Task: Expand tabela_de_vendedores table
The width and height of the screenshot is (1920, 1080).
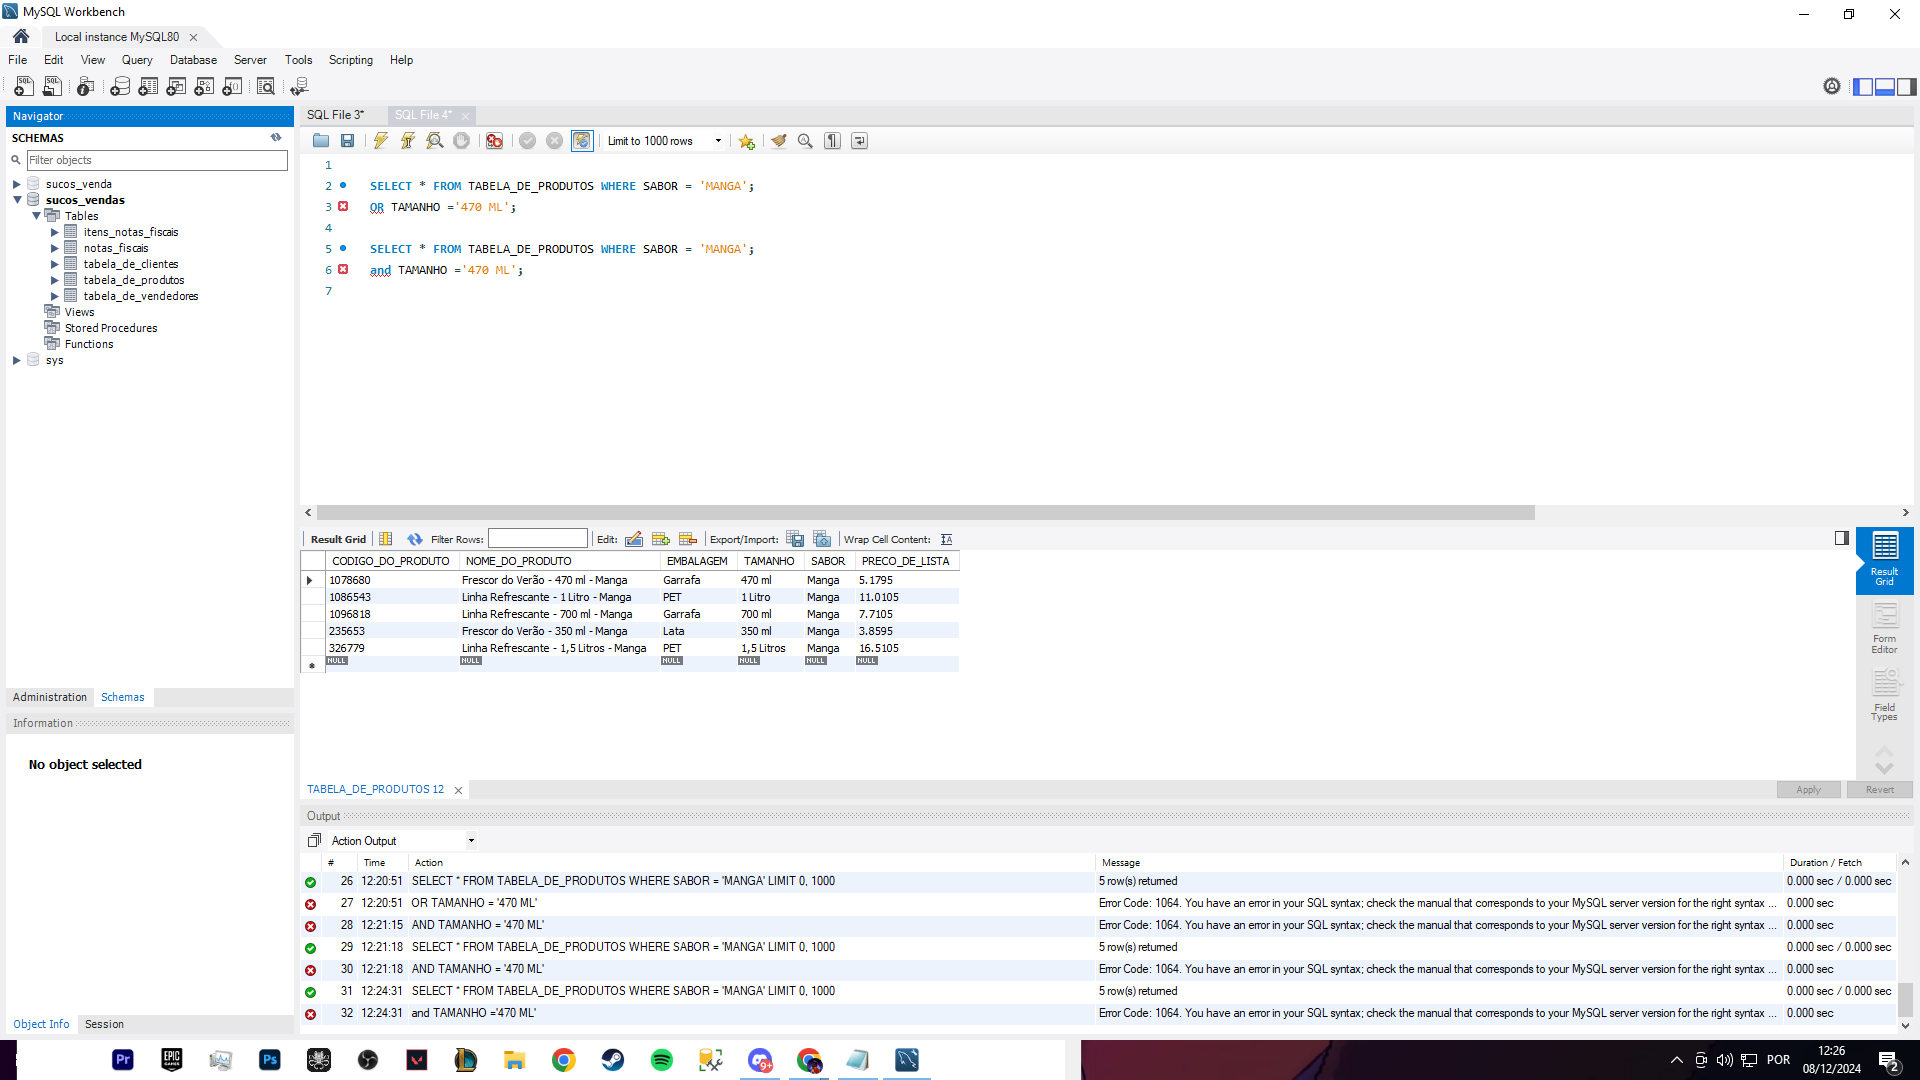Action: pos(55,296)
